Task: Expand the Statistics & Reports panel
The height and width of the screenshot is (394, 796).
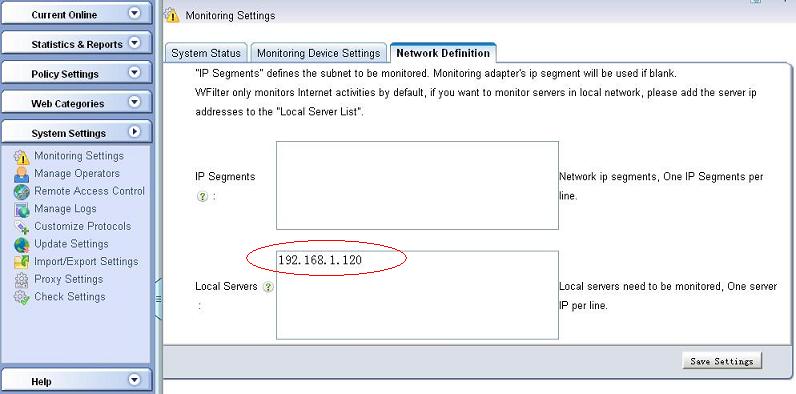Action: [x=134, y=43]
